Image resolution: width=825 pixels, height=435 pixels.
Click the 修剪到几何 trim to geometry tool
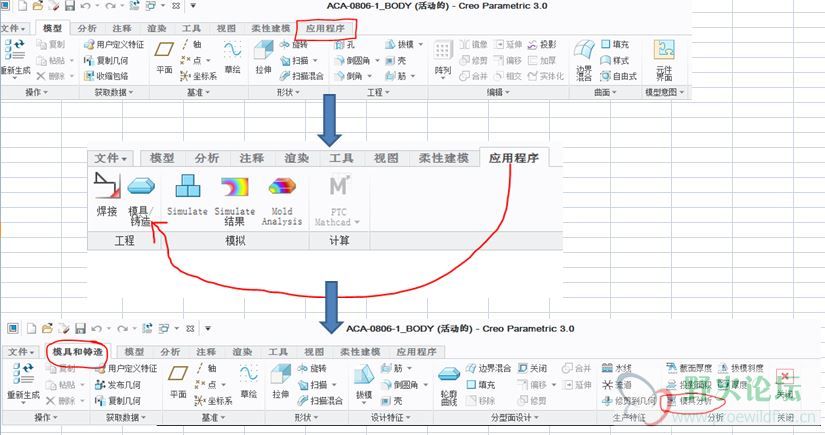[x=629, y=401]
